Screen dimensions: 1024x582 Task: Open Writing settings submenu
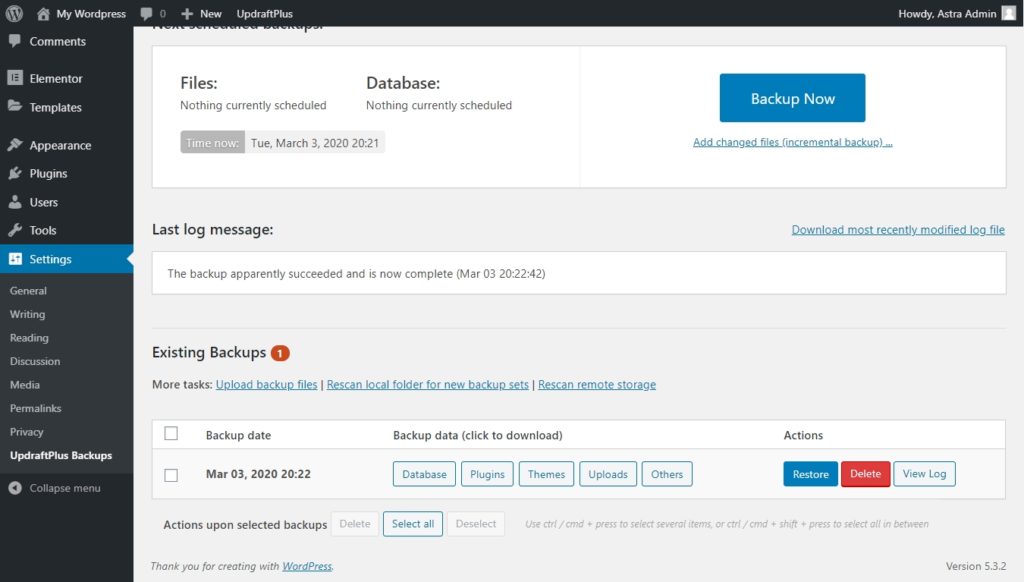pos(27,314)
